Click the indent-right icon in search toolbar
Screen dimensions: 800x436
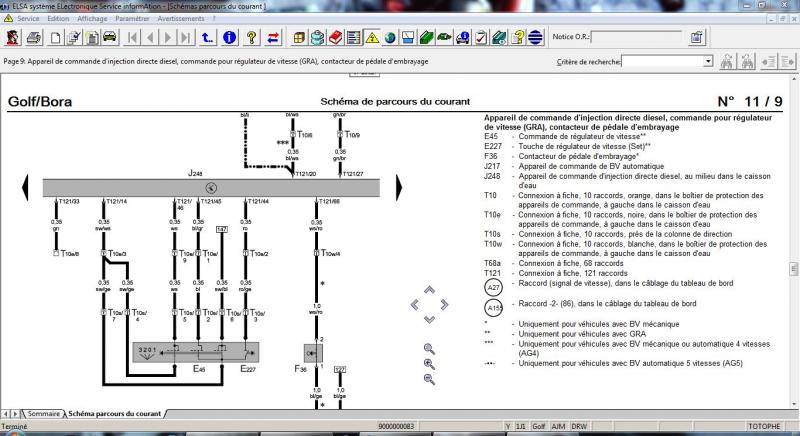(x=787, y=62)
